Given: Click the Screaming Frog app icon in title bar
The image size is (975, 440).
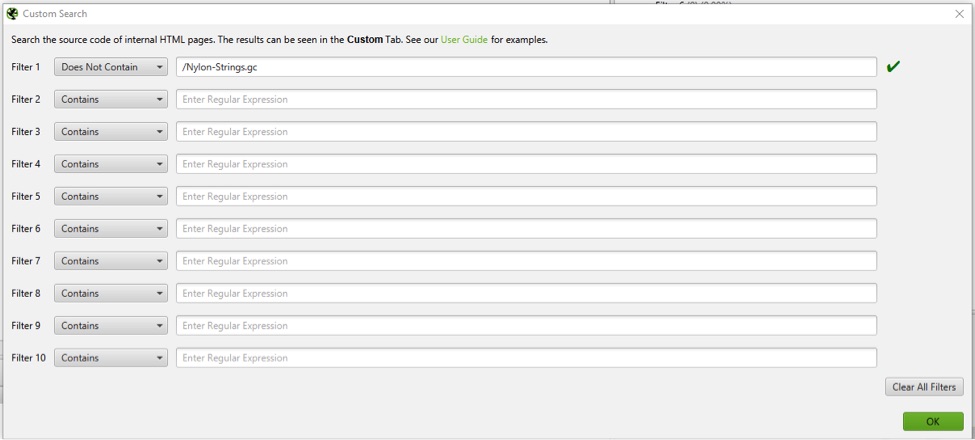Looking at the screenshot, I should point(12,14).
